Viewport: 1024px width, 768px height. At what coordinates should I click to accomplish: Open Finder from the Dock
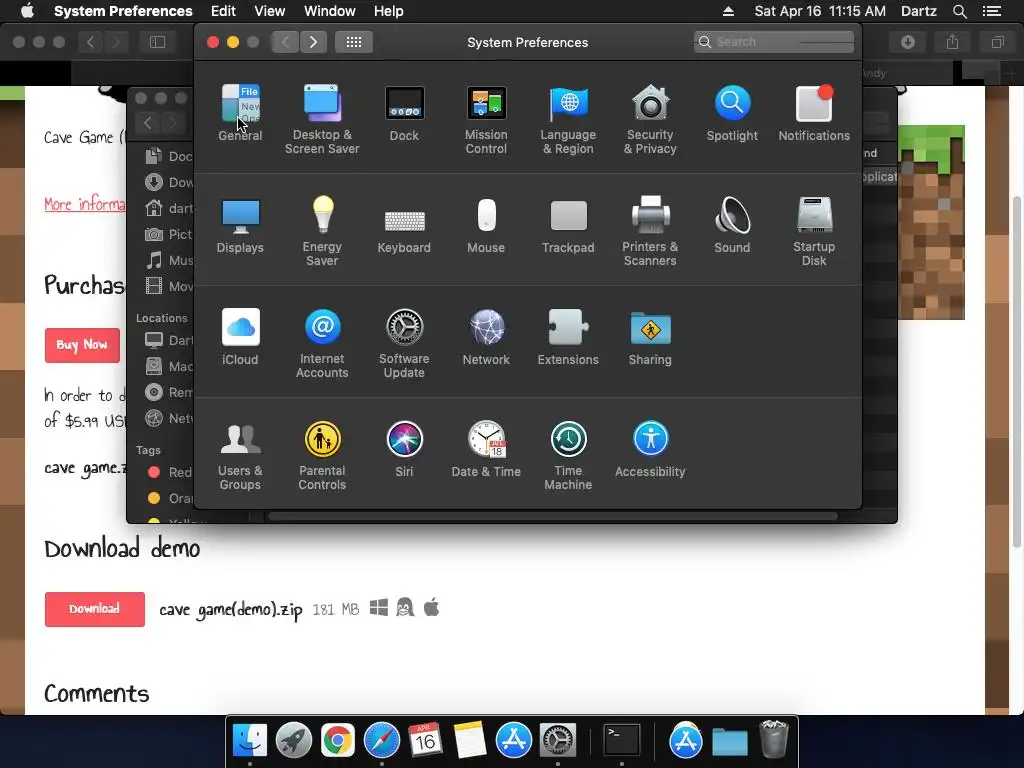point(250,740)
